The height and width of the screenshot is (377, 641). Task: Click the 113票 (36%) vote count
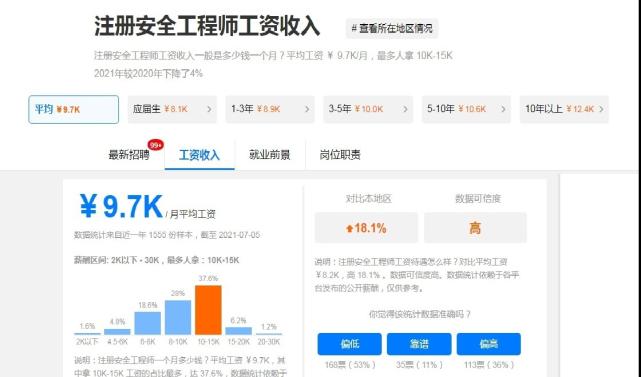point(489,365)
